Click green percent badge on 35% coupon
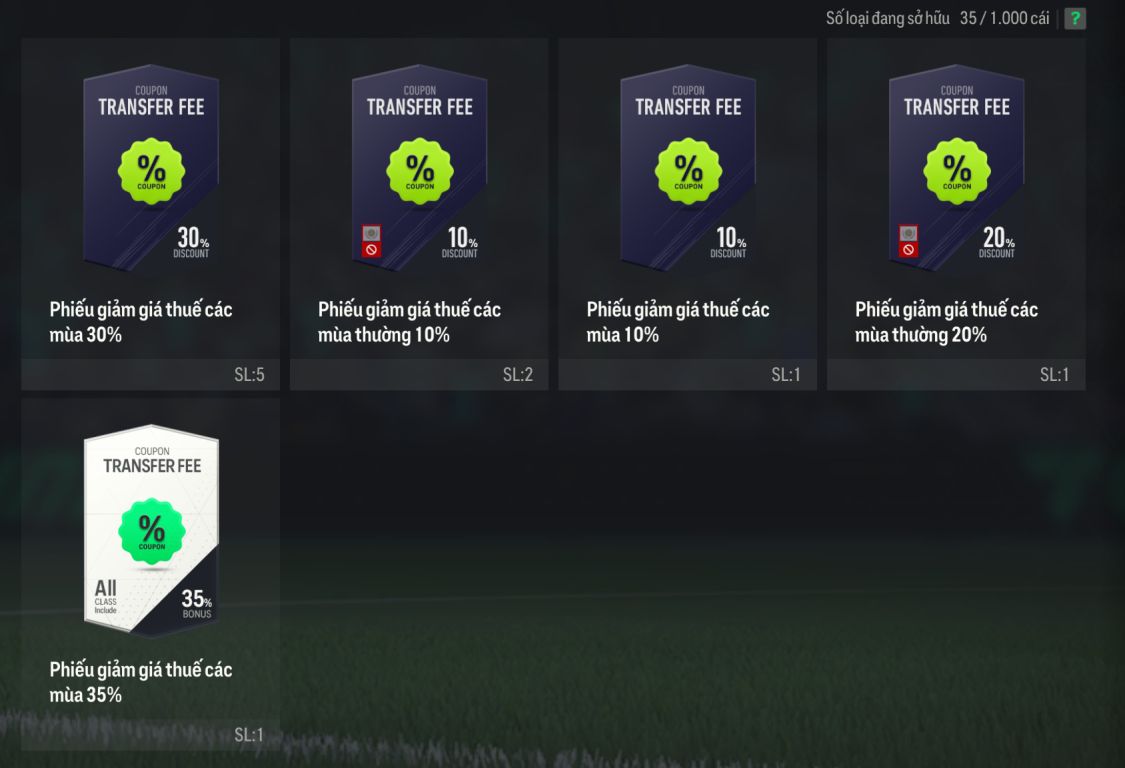The image size is (1125, 768). (x=151, y=531)
